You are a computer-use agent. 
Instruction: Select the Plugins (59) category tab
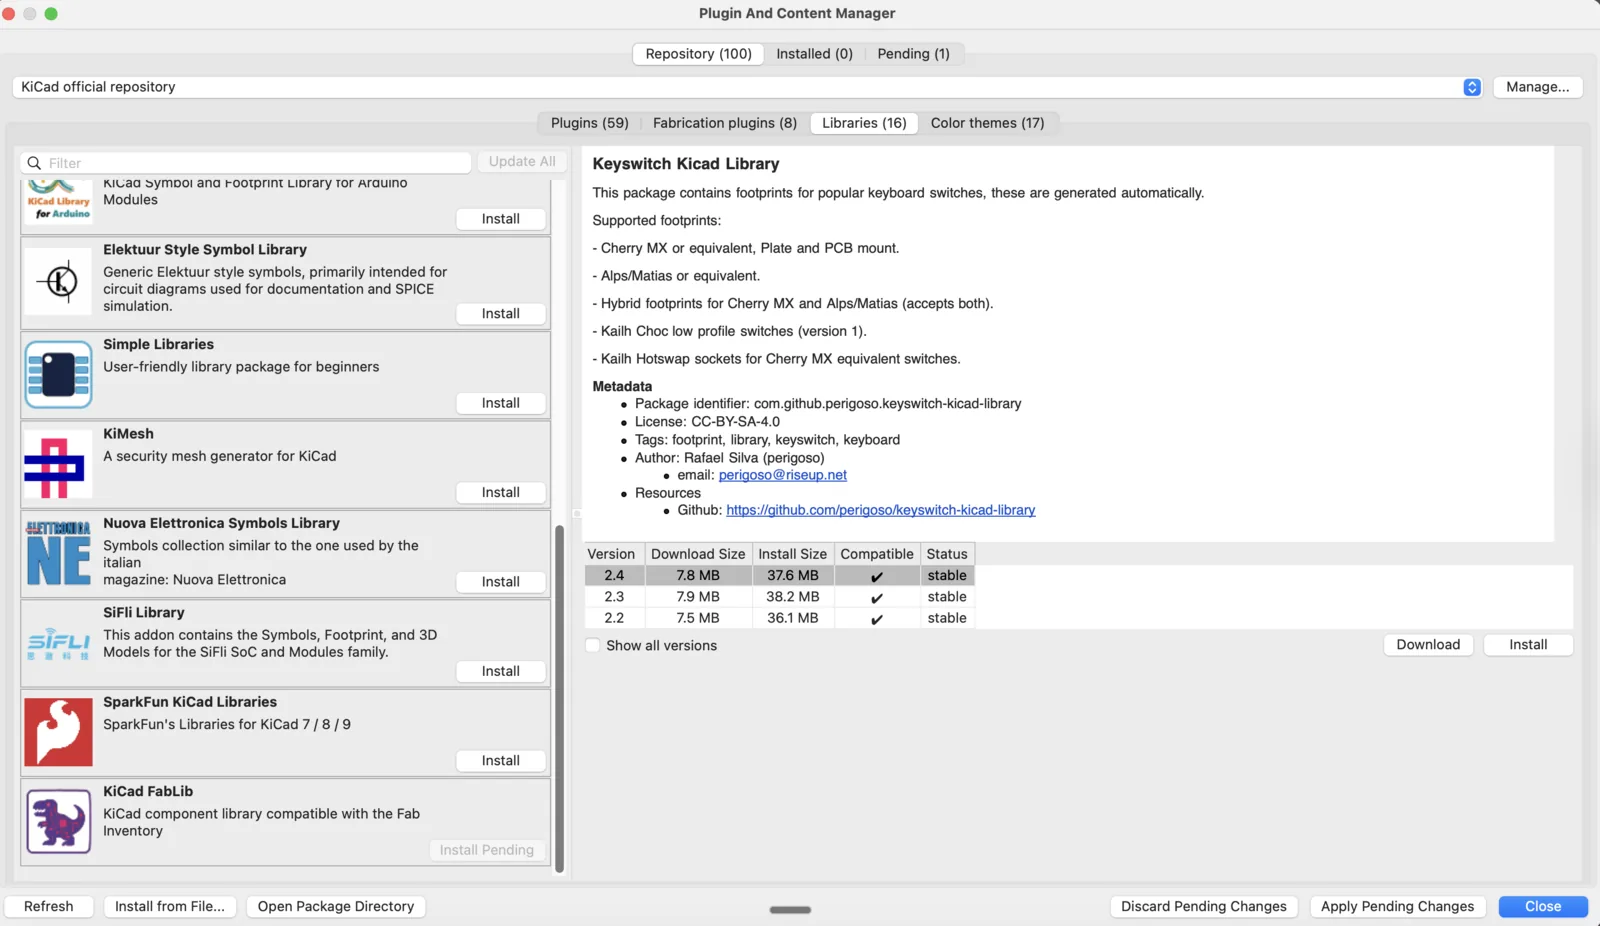(589, 123)
